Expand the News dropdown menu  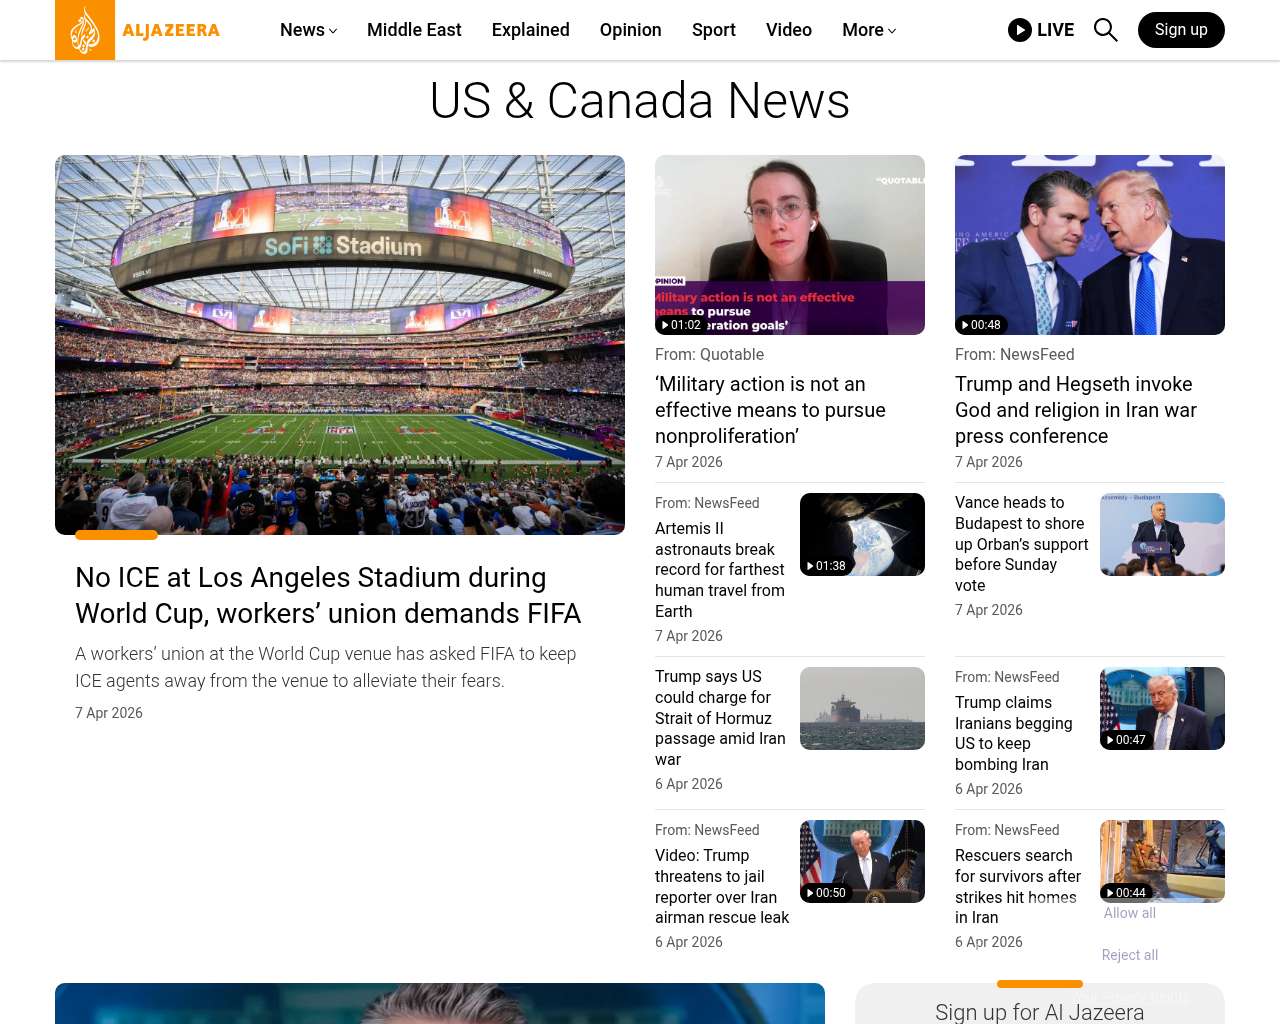308,30
